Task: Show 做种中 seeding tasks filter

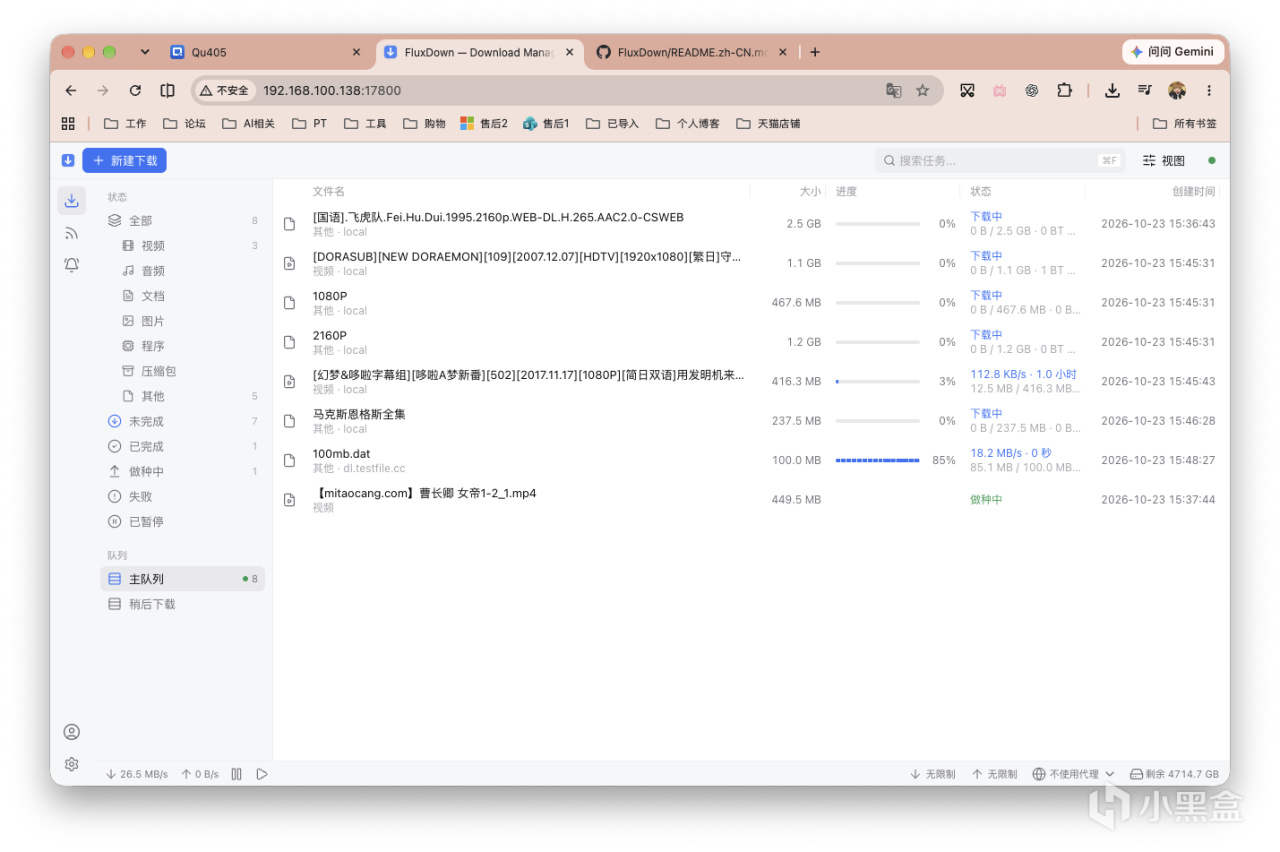Action: pyautogui.click(x=183, y=471)
